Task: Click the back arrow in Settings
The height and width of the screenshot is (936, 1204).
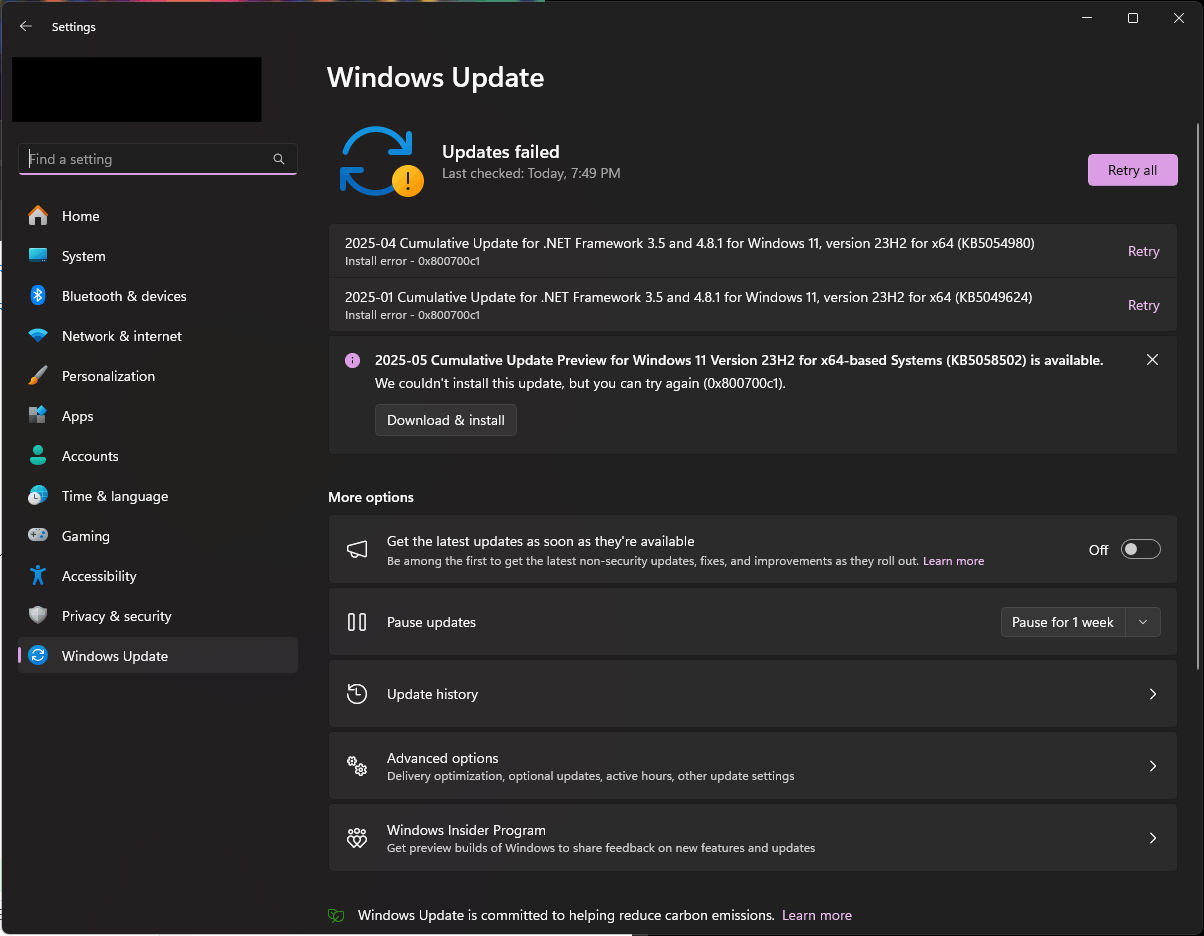Action: pyautogui.click(x=26, y=27)
